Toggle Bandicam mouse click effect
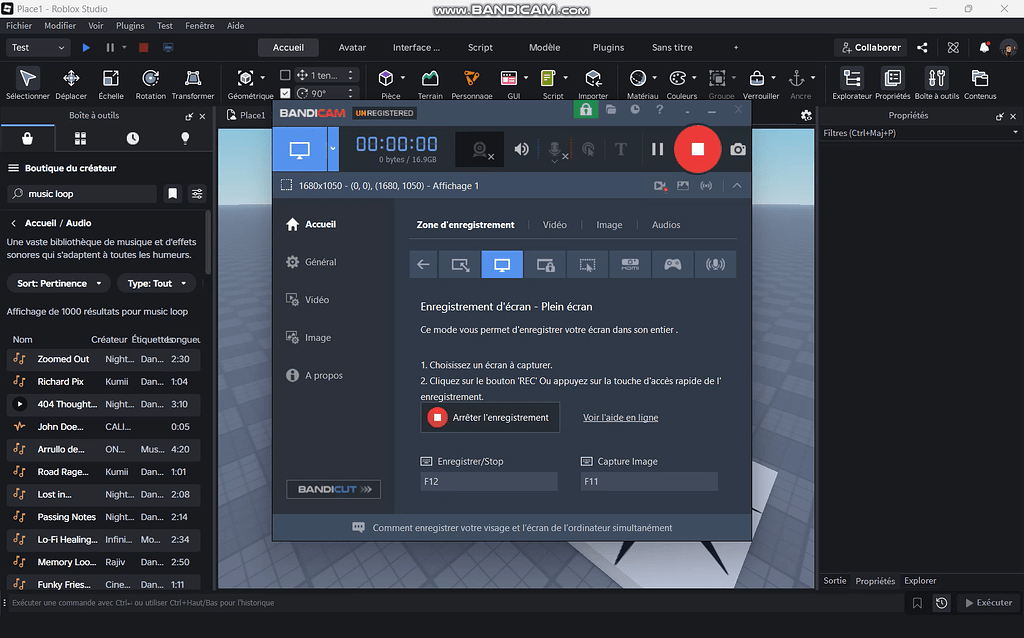Screen dimensions: 1024x638 pos(588,150)
